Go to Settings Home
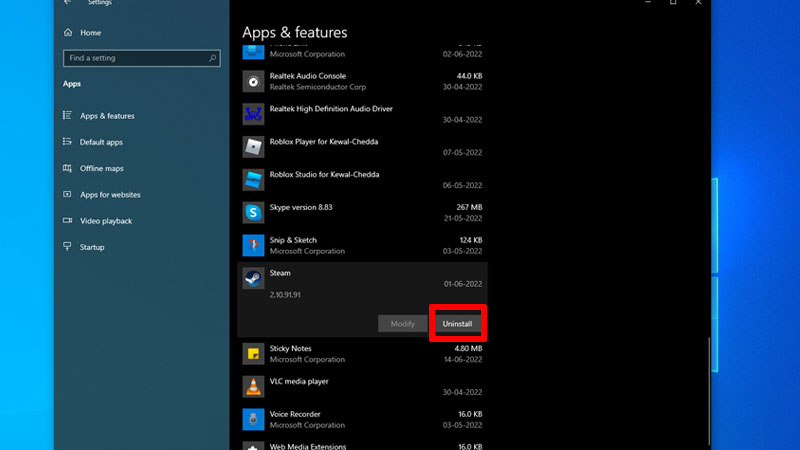Viewport: 800px width, 450px height. [x=90, y=33]
